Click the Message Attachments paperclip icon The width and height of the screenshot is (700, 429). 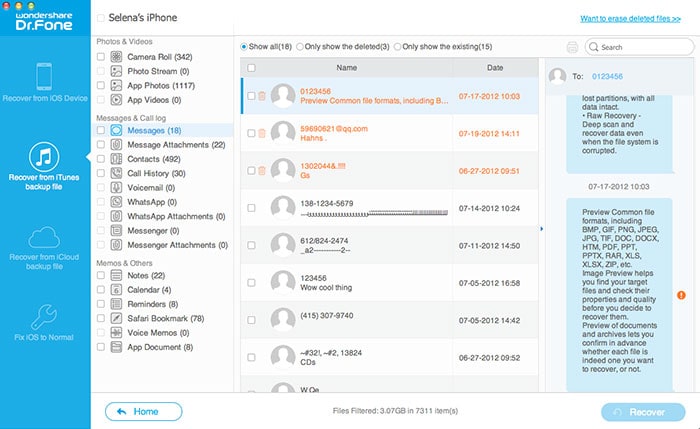pos(117,145)
